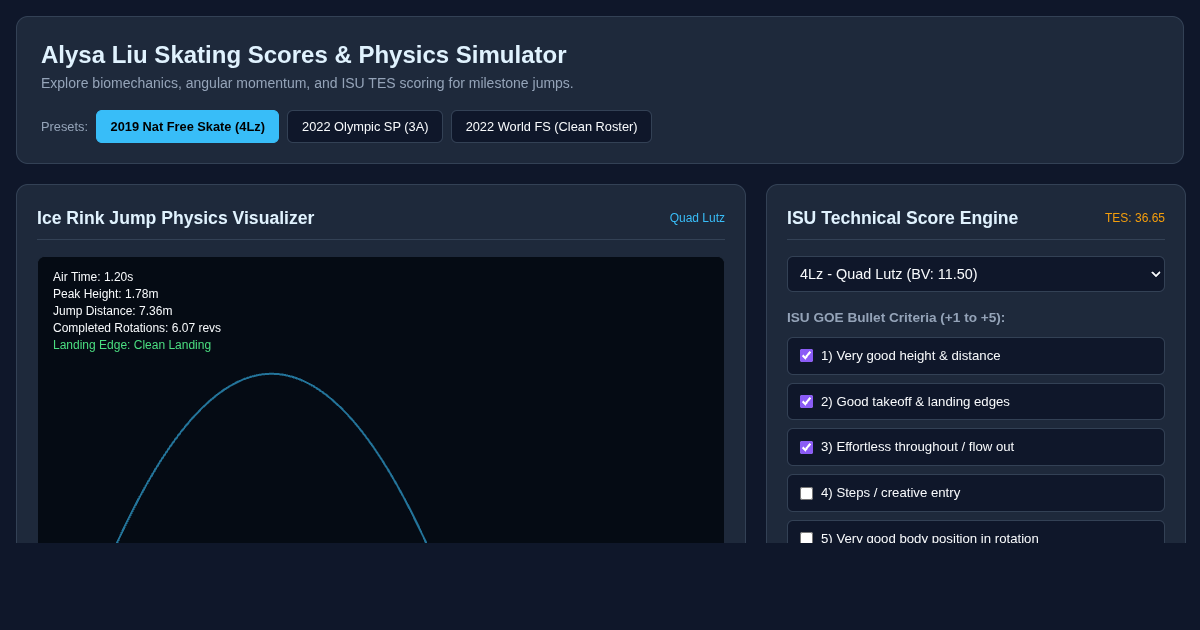The width and height of the screenshot is (1200, 630).
Task: Click the Quad Lutz label in visualizer header
Action: tap(697, 218)
